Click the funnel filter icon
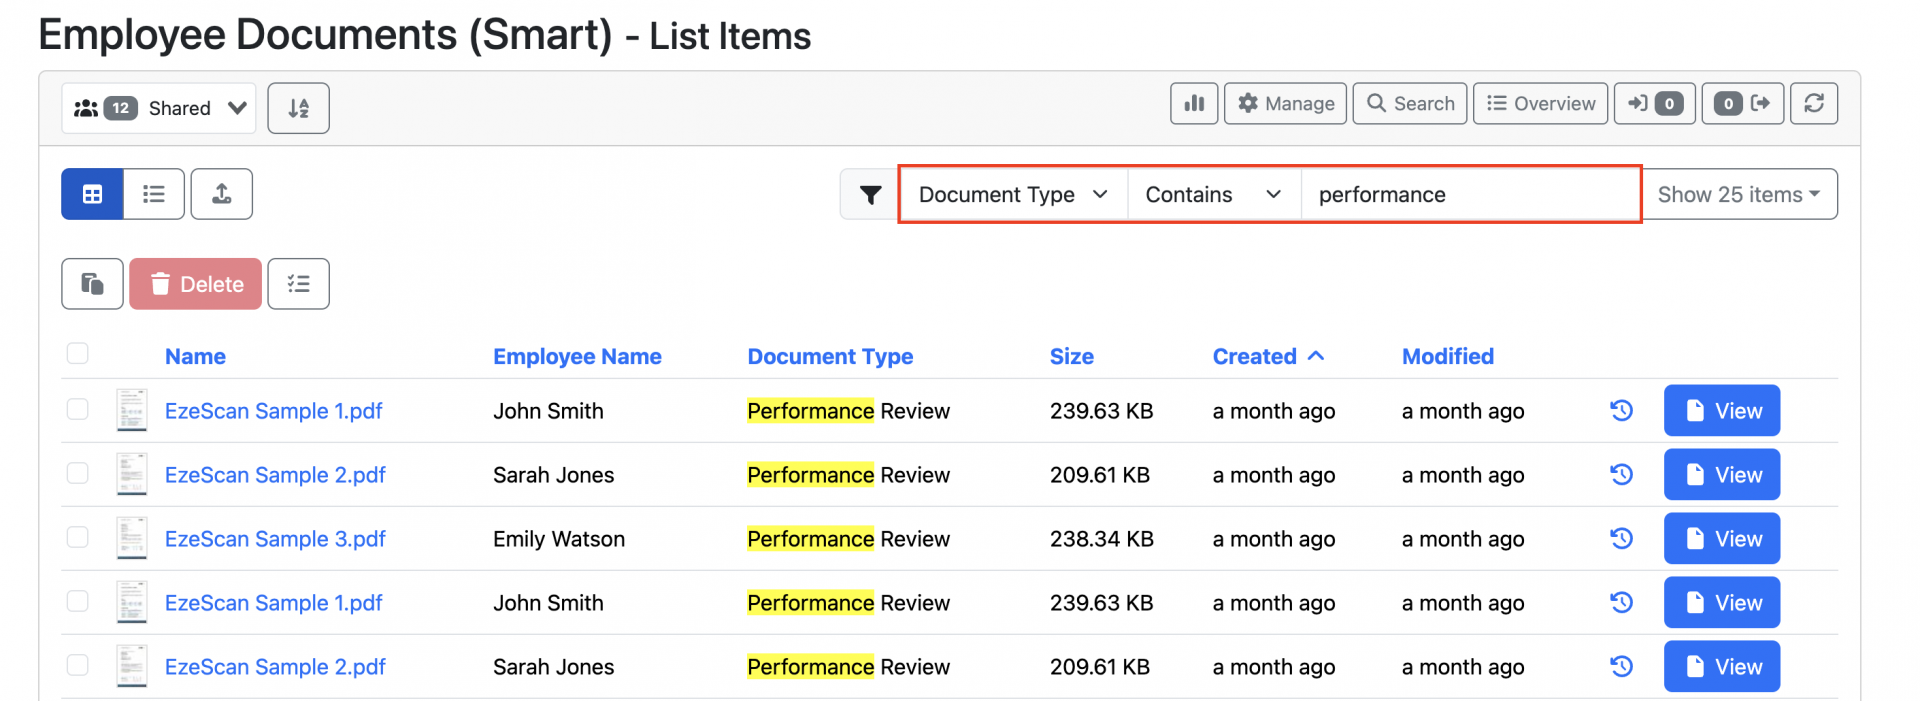 tap(870, 194)
